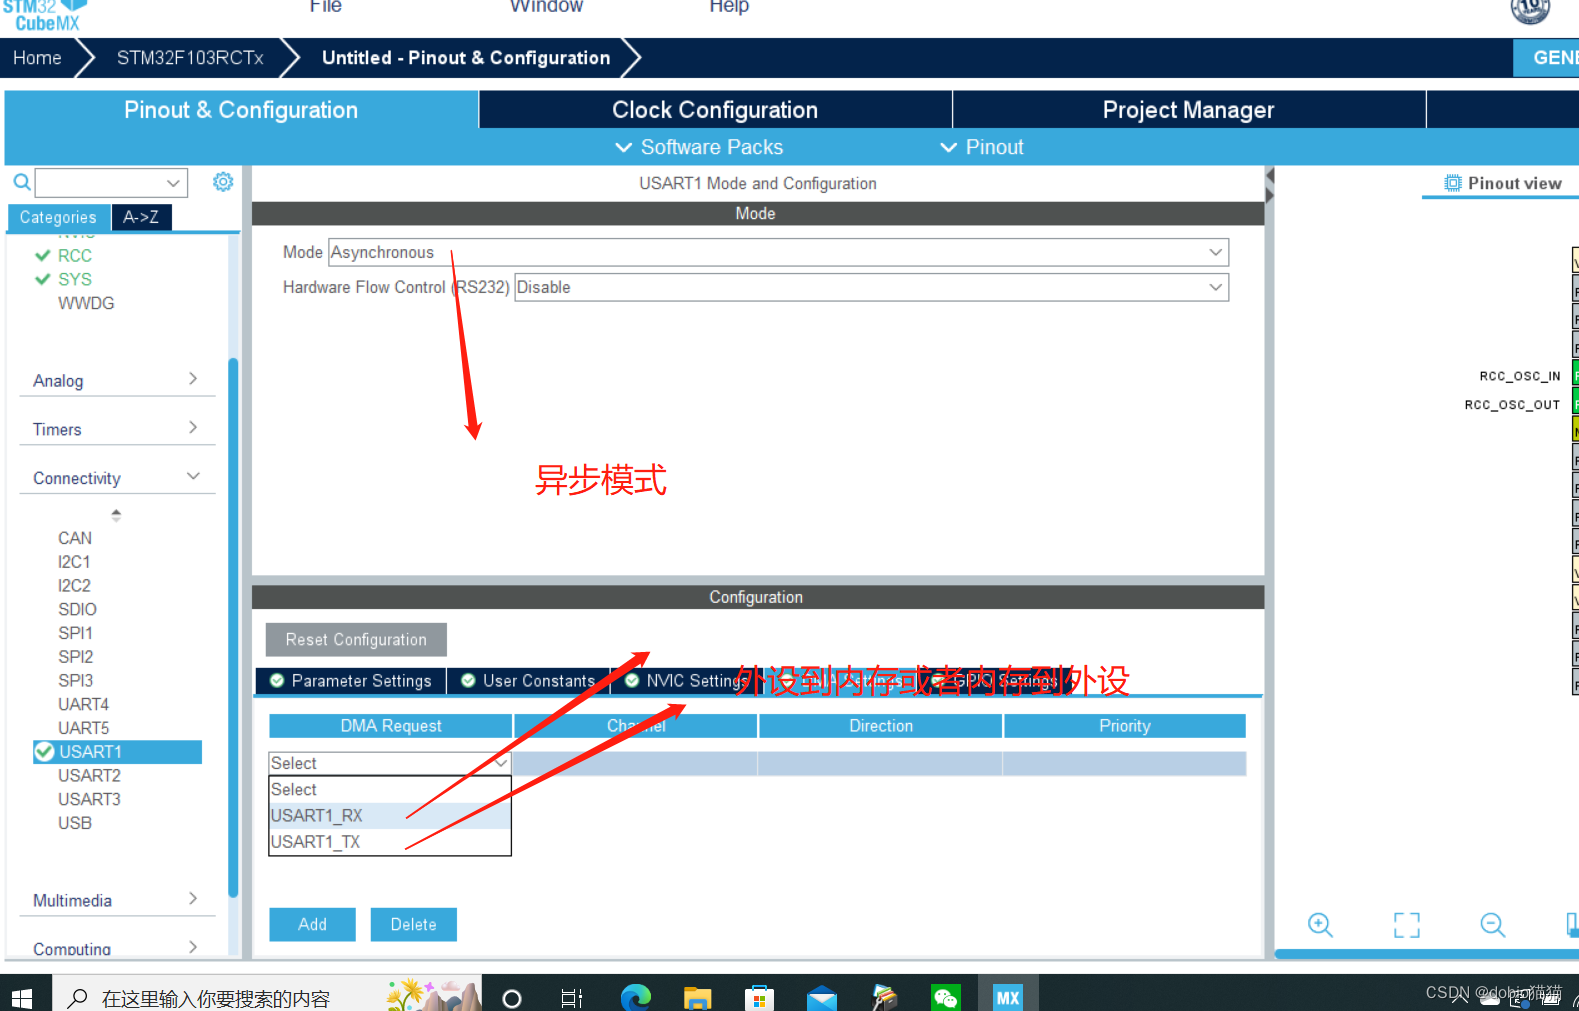This screenshot has height=1011, width=1579.
Task: Click the GENERATE CODE button
Action: point(1546,58)
